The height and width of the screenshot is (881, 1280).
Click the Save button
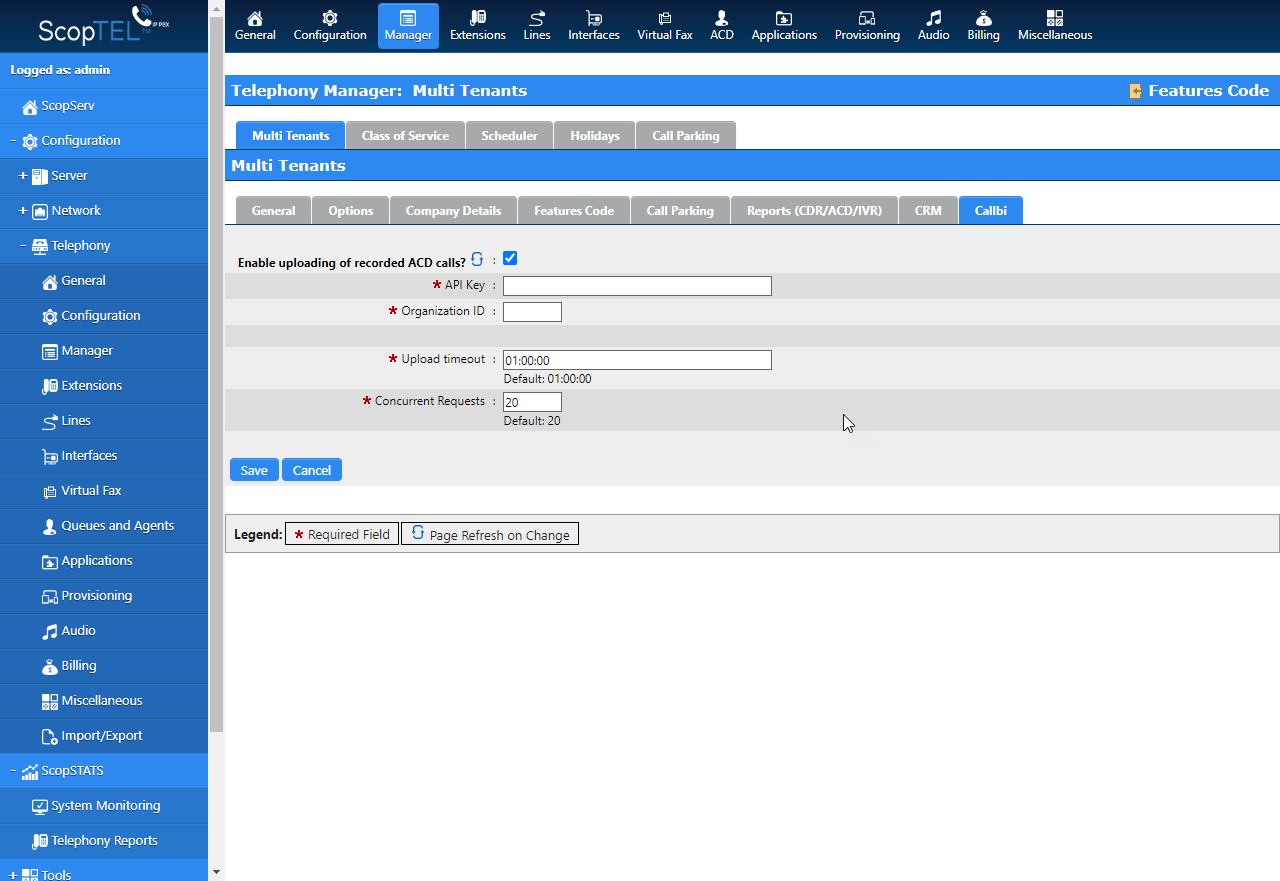pos(254,470)
